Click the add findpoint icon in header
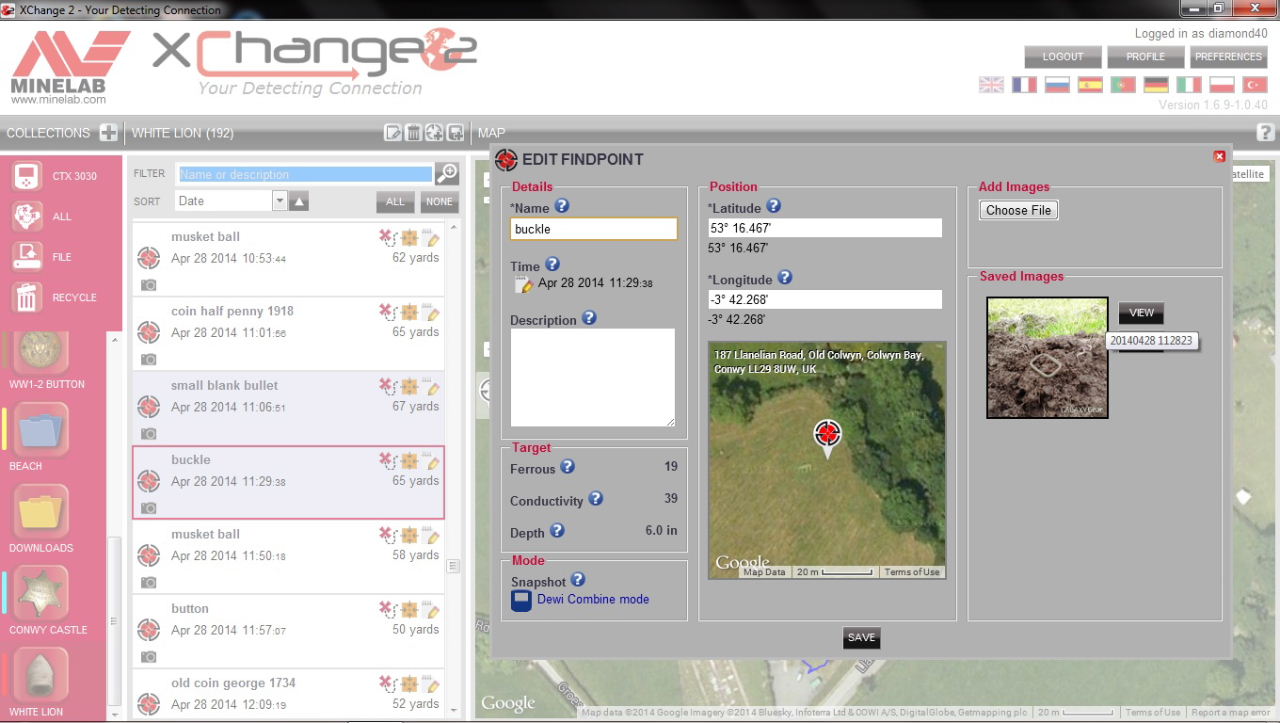Screen dimensions: 1280x723 coord(434,133)
